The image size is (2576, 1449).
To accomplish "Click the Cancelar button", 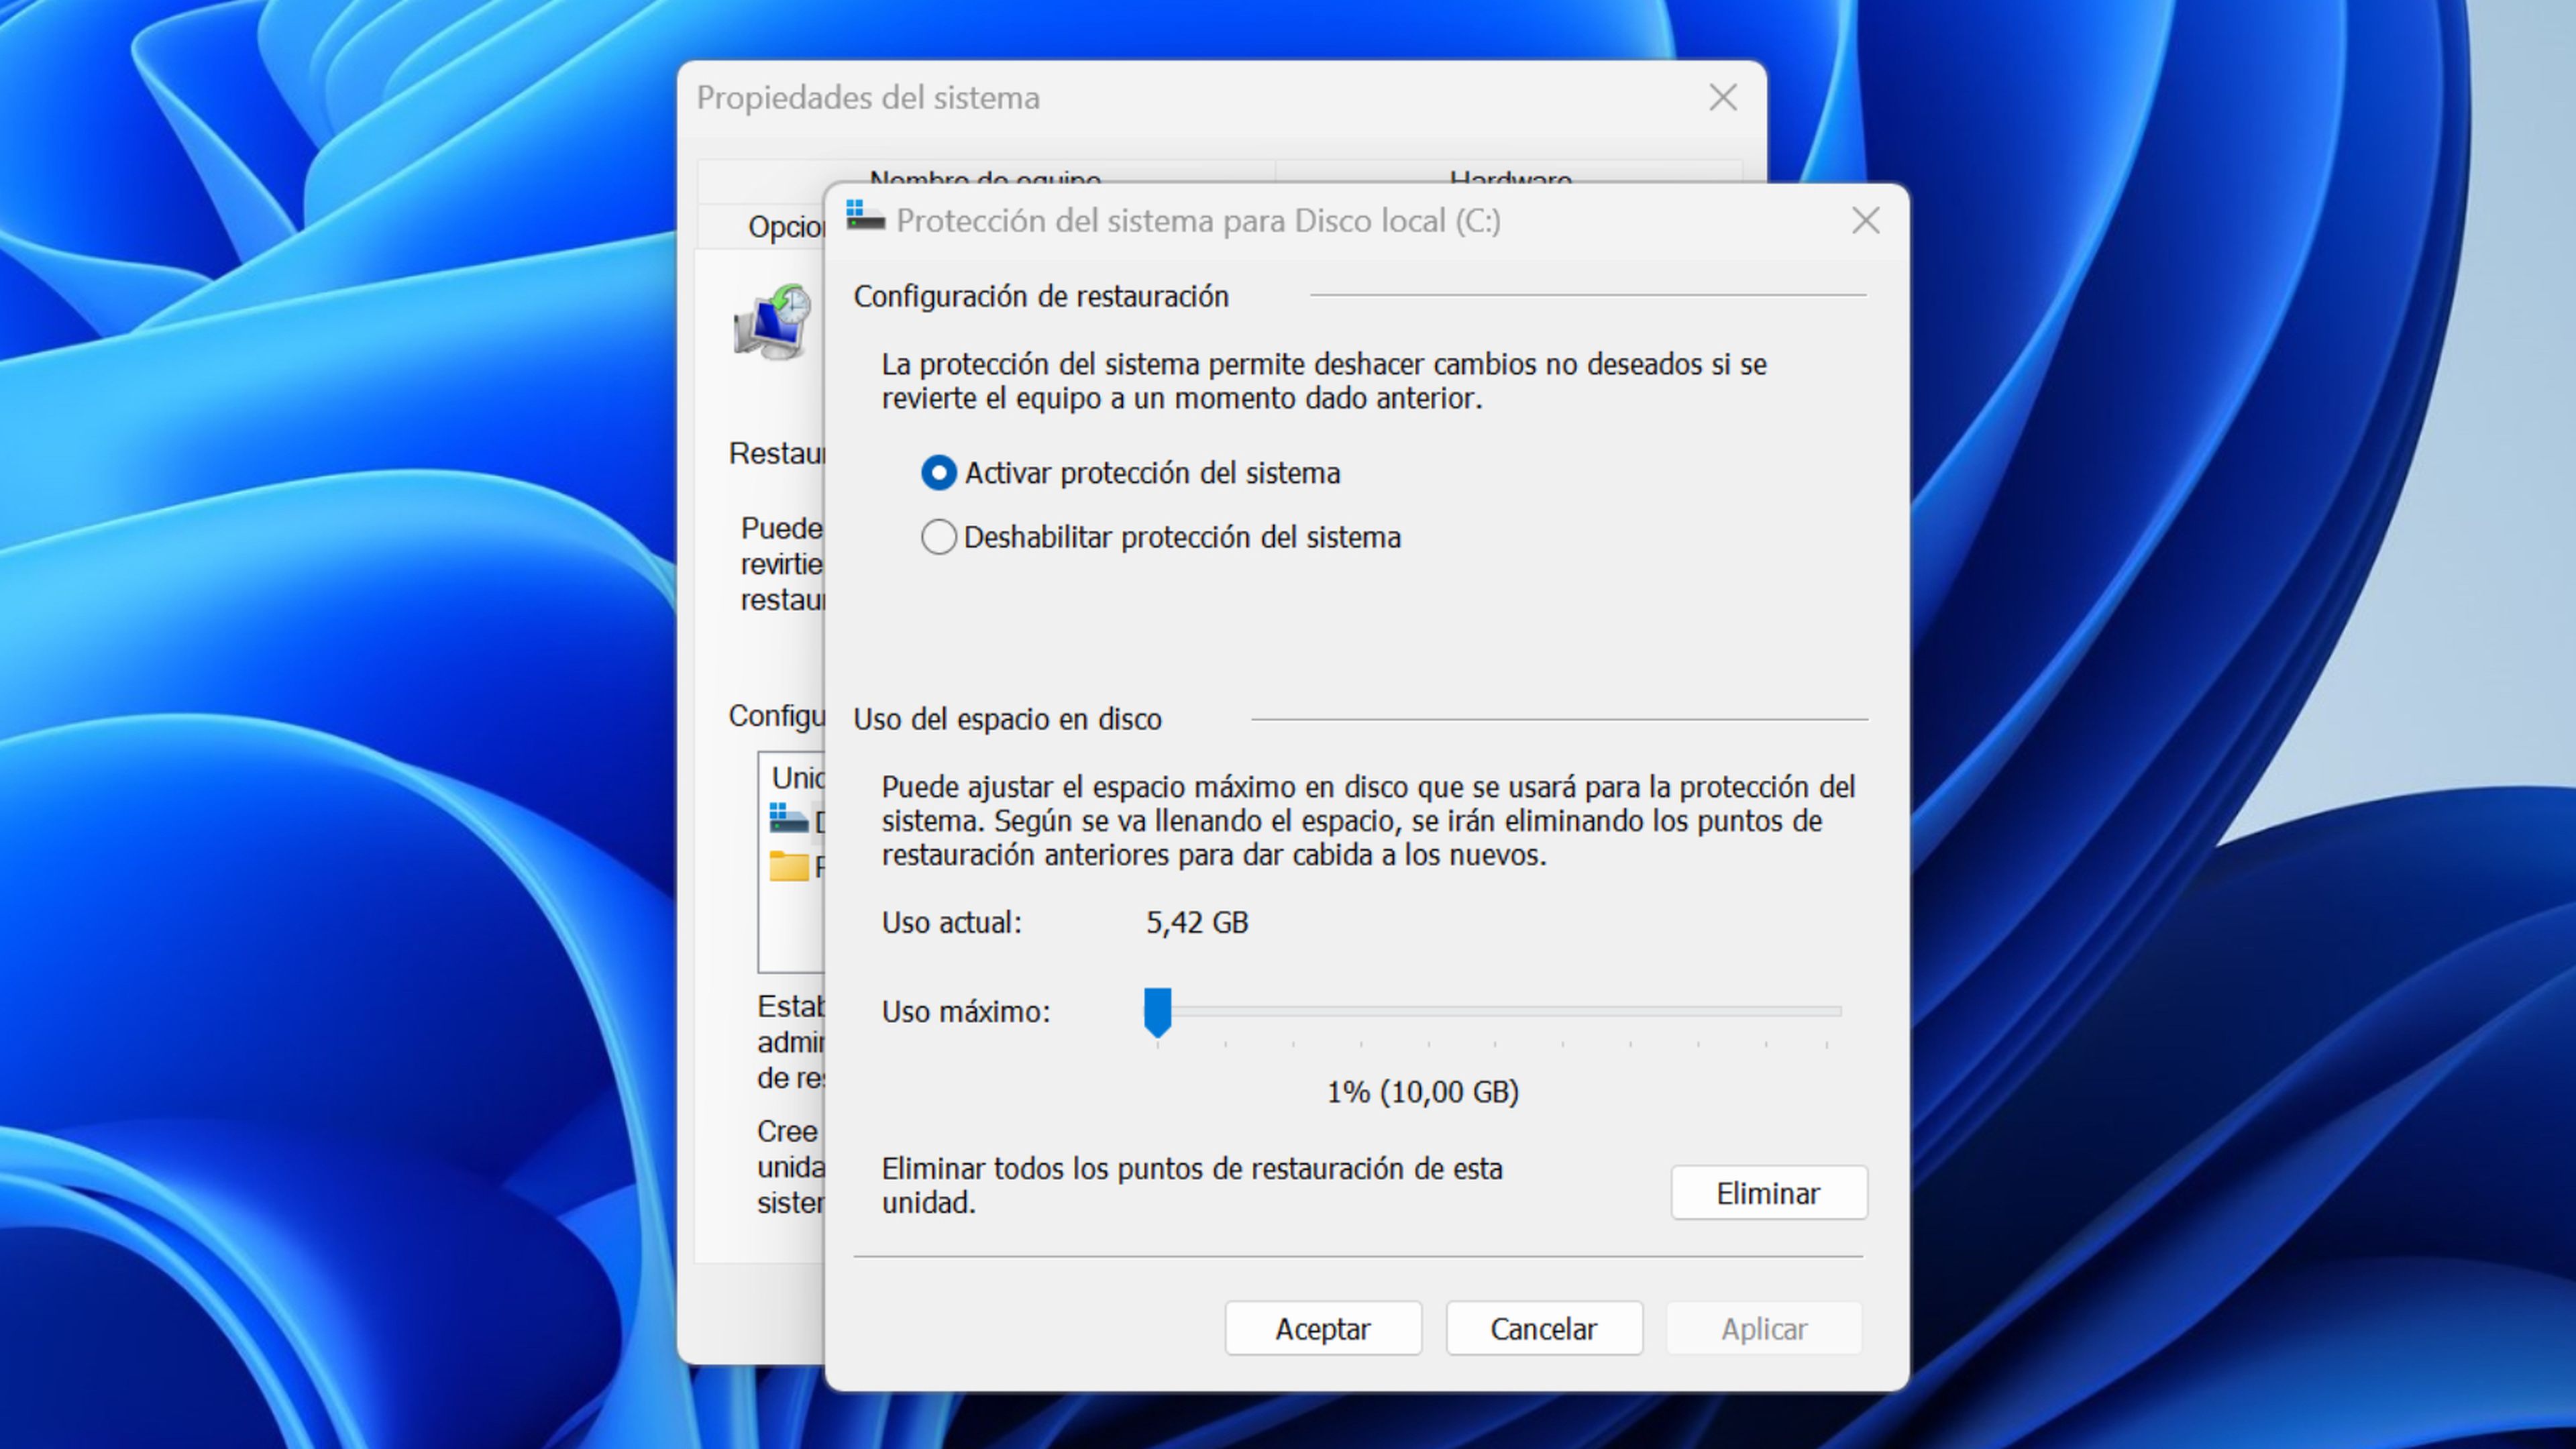I will point(1544,1329).
